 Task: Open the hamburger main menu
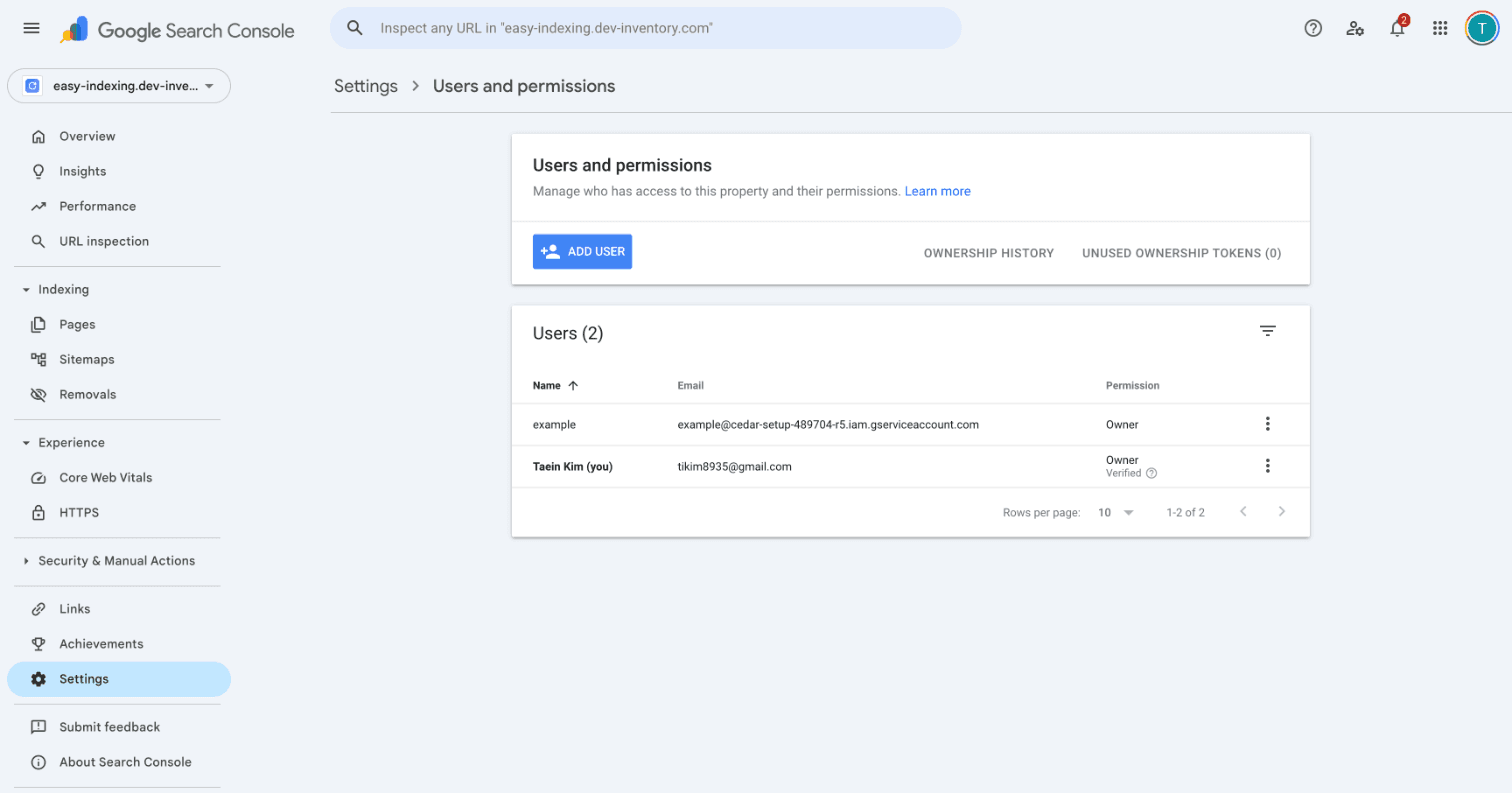coord(31,29)
